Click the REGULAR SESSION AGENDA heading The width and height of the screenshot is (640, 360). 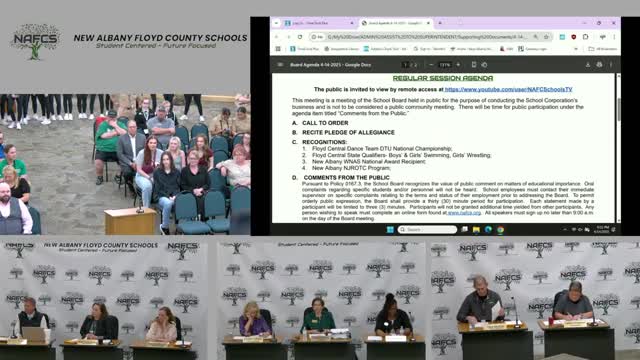[x=443, y=78]
